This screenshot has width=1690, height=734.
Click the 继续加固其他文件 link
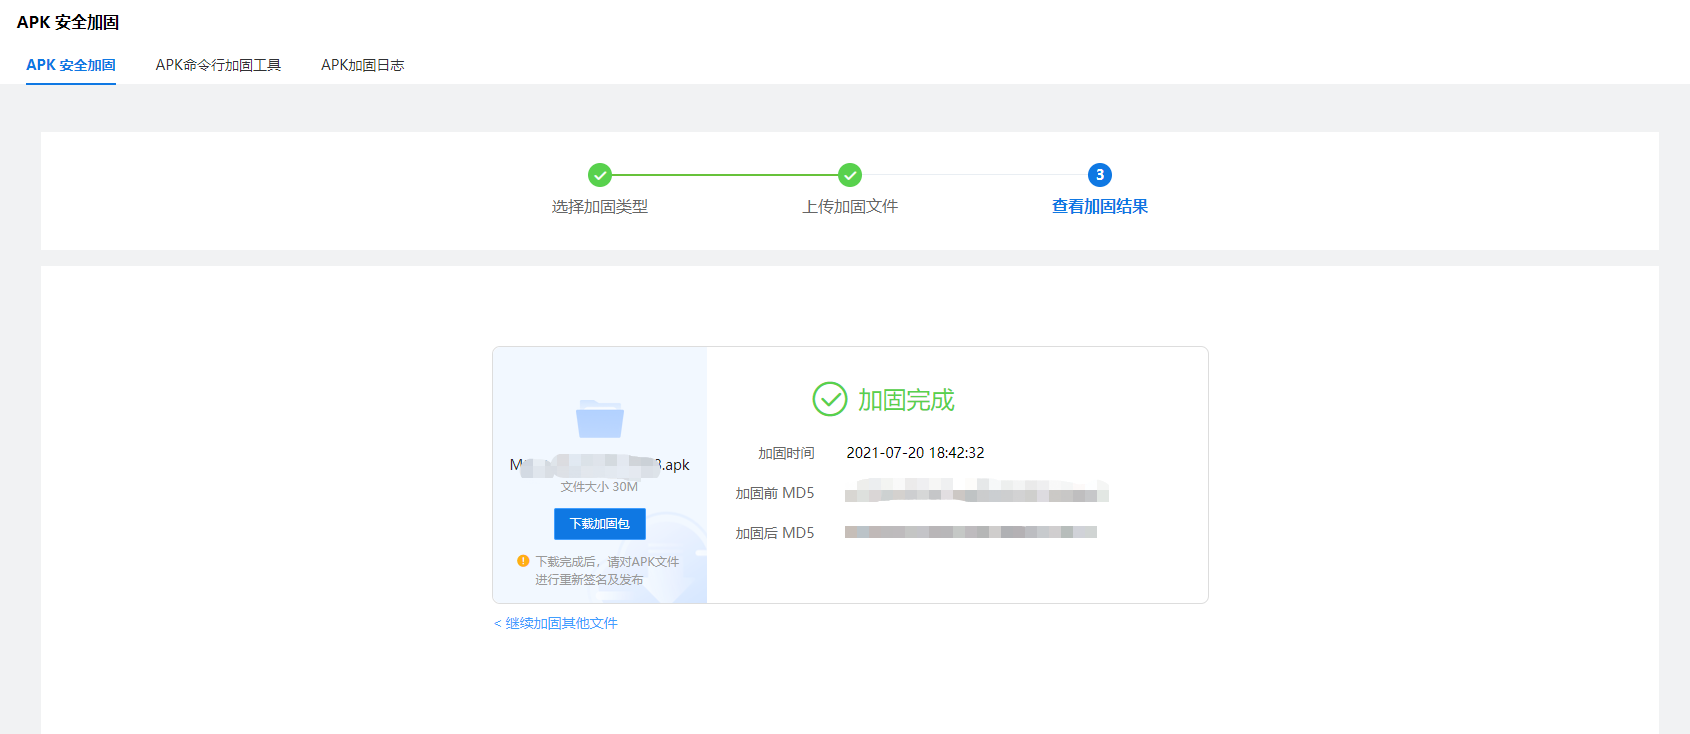point(556,623)
